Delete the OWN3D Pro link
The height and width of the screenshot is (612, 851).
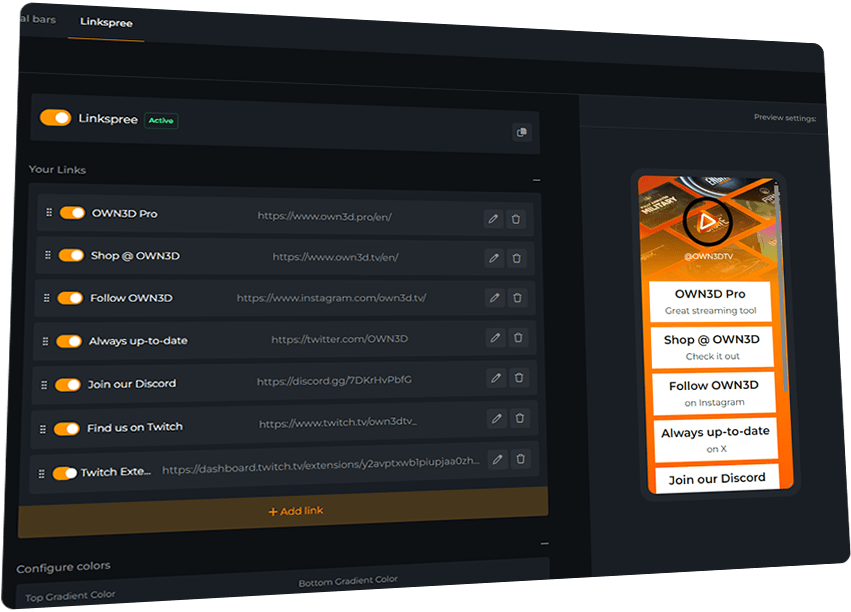click(516, 219)
